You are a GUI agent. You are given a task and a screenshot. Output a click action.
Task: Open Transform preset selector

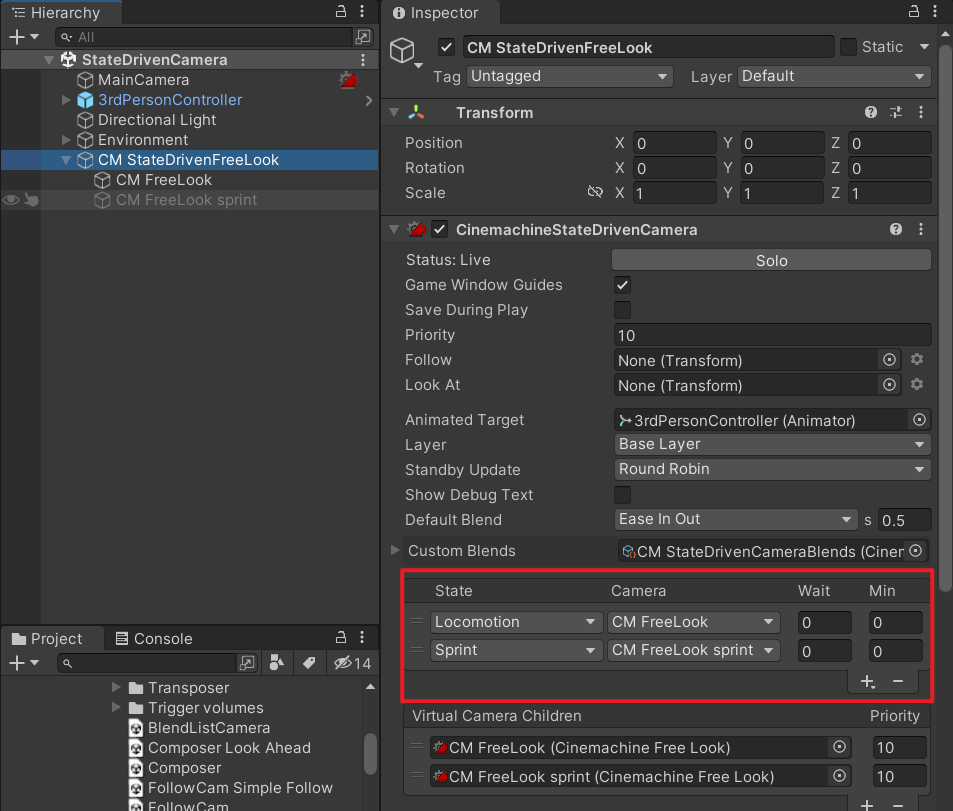tap(896, 112)
